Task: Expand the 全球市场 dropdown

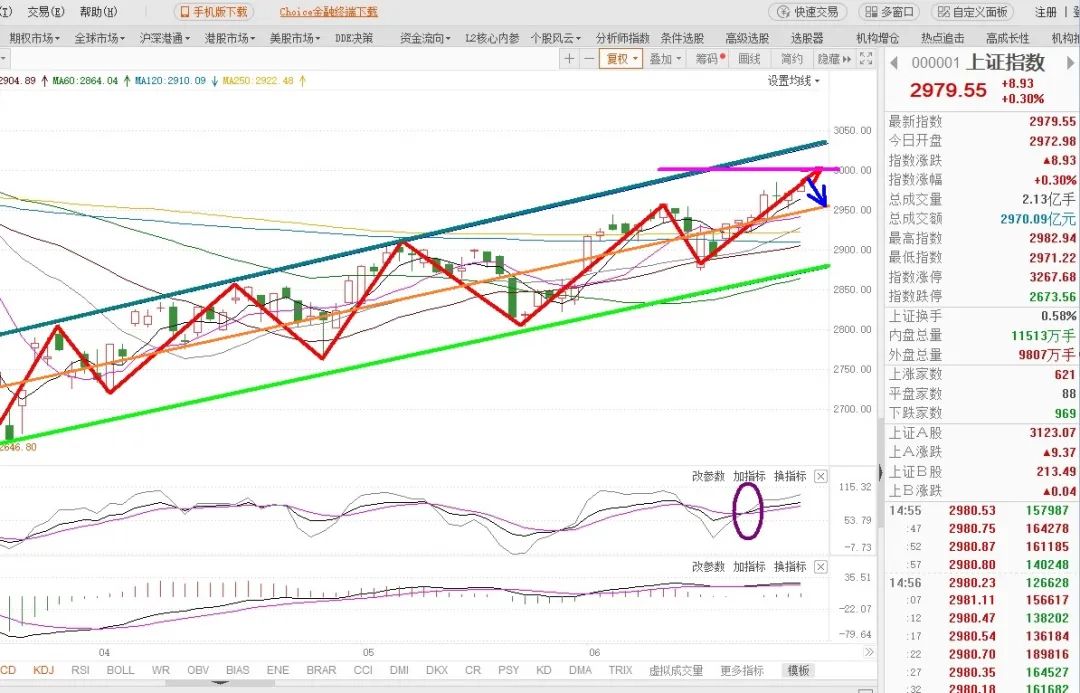Action: [x=99, y=38]
